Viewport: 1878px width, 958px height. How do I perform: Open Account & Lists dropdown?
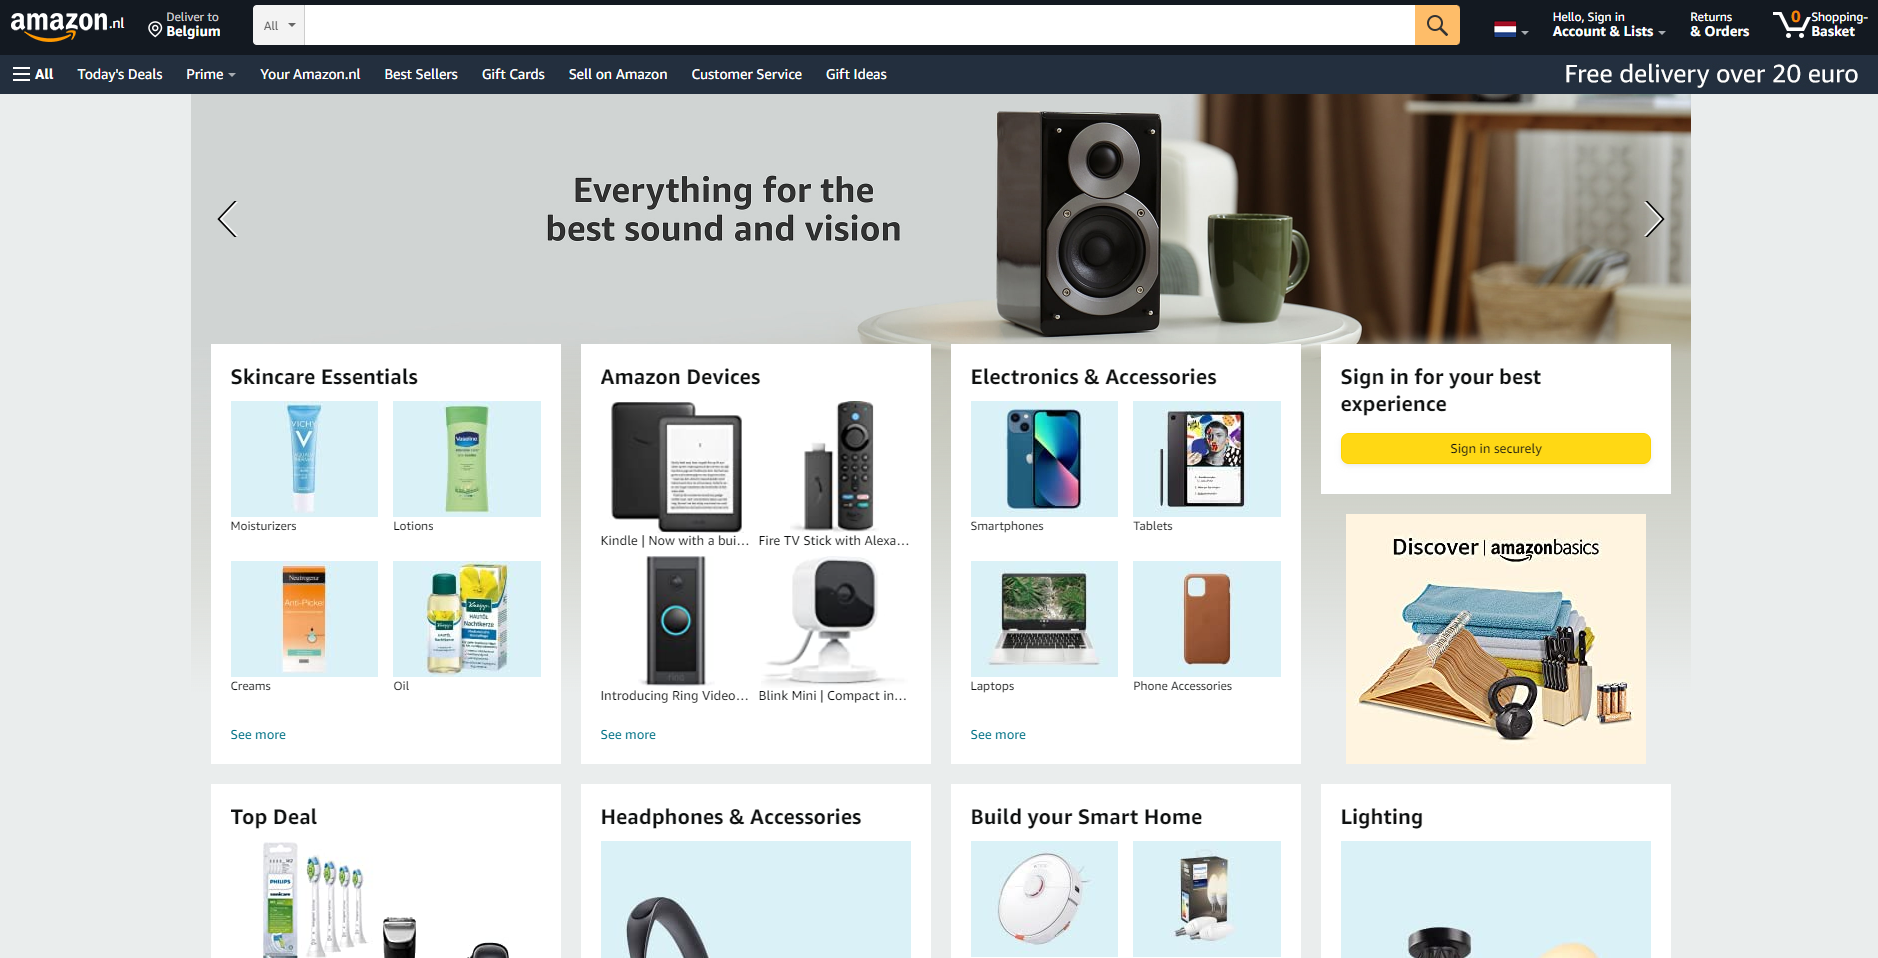[x=1608, y=24]
